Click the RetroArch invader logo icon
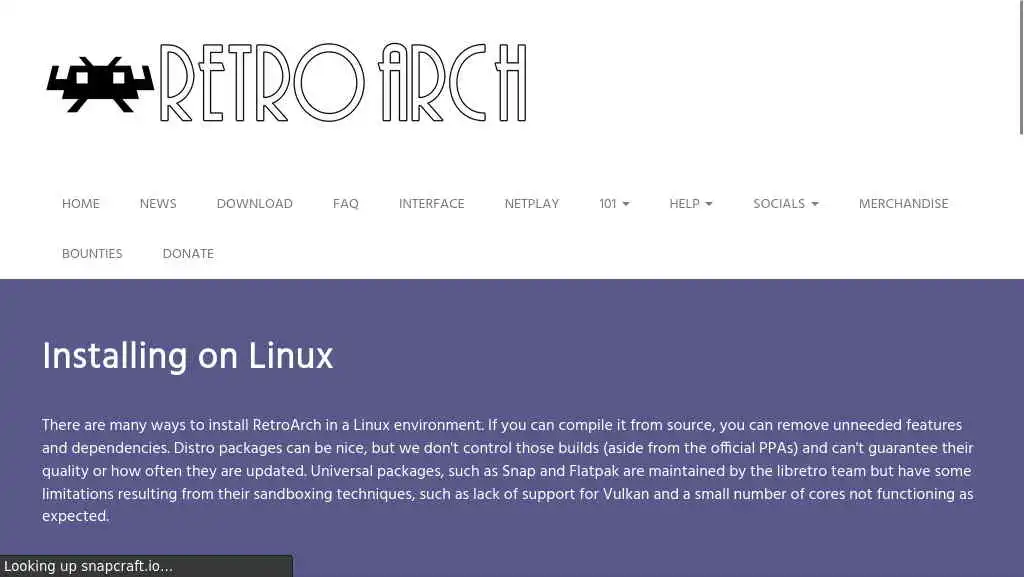This screenshot has width=1024, height=577. coord(100,84)
